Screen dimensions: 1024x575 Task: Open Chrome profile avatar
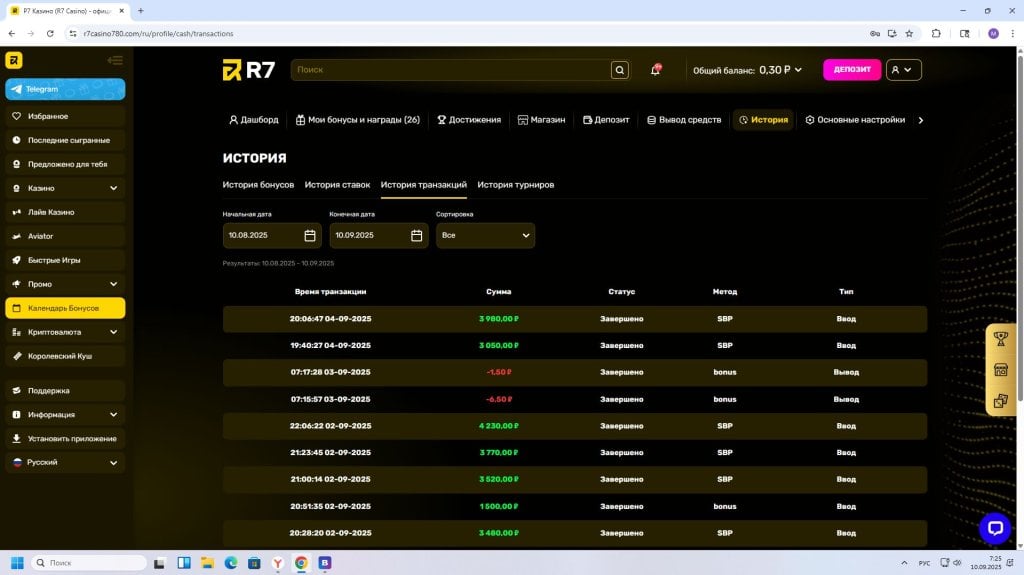993,33
